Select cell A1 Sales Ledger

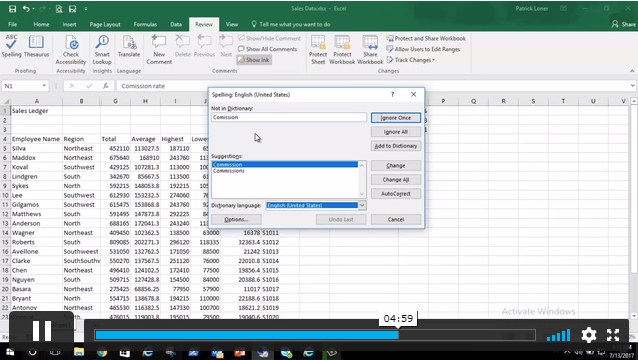tap(36, 111)
